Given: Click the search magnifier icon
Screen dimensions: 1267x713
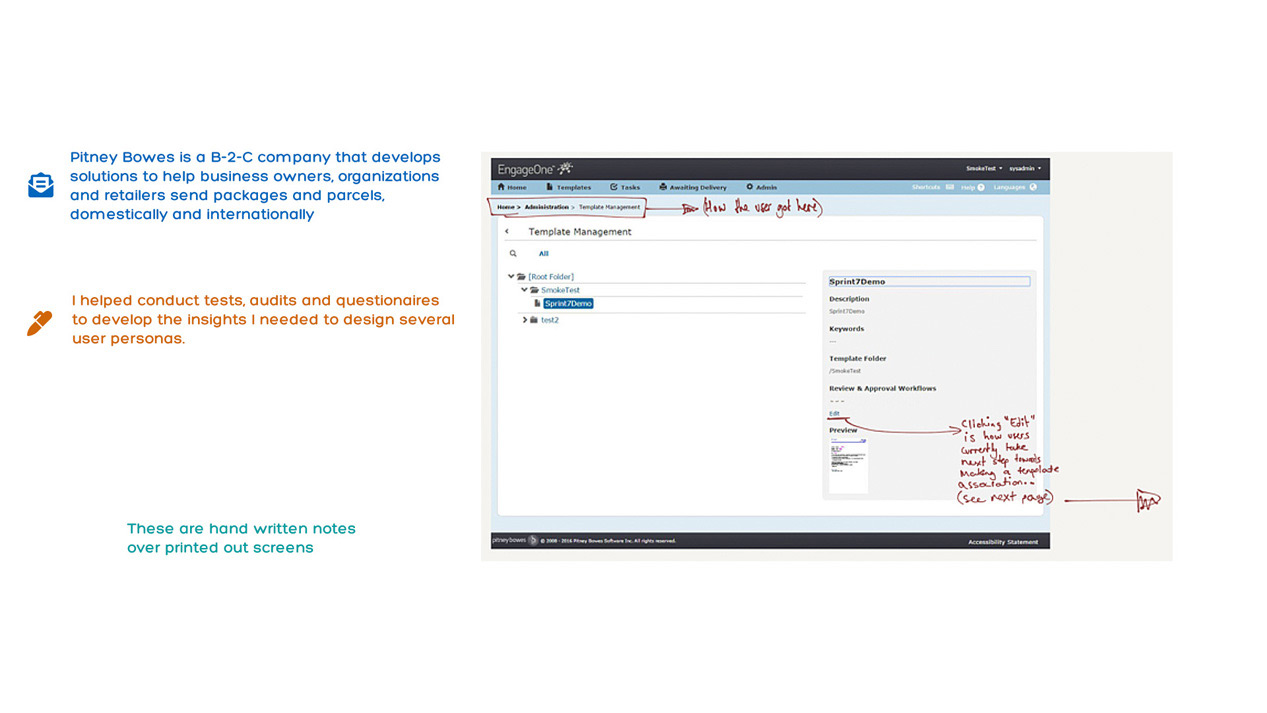Looking at the screenshot, I should coord(513,254).
